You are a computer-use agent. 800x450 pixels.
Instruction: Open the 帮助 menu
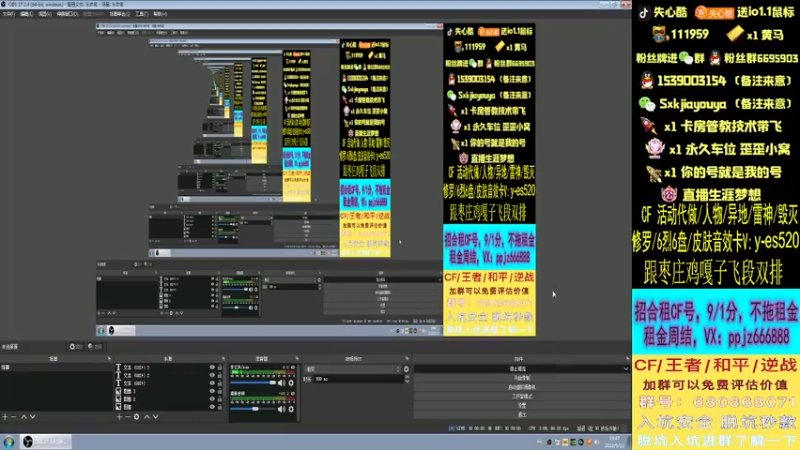(160, 14)
